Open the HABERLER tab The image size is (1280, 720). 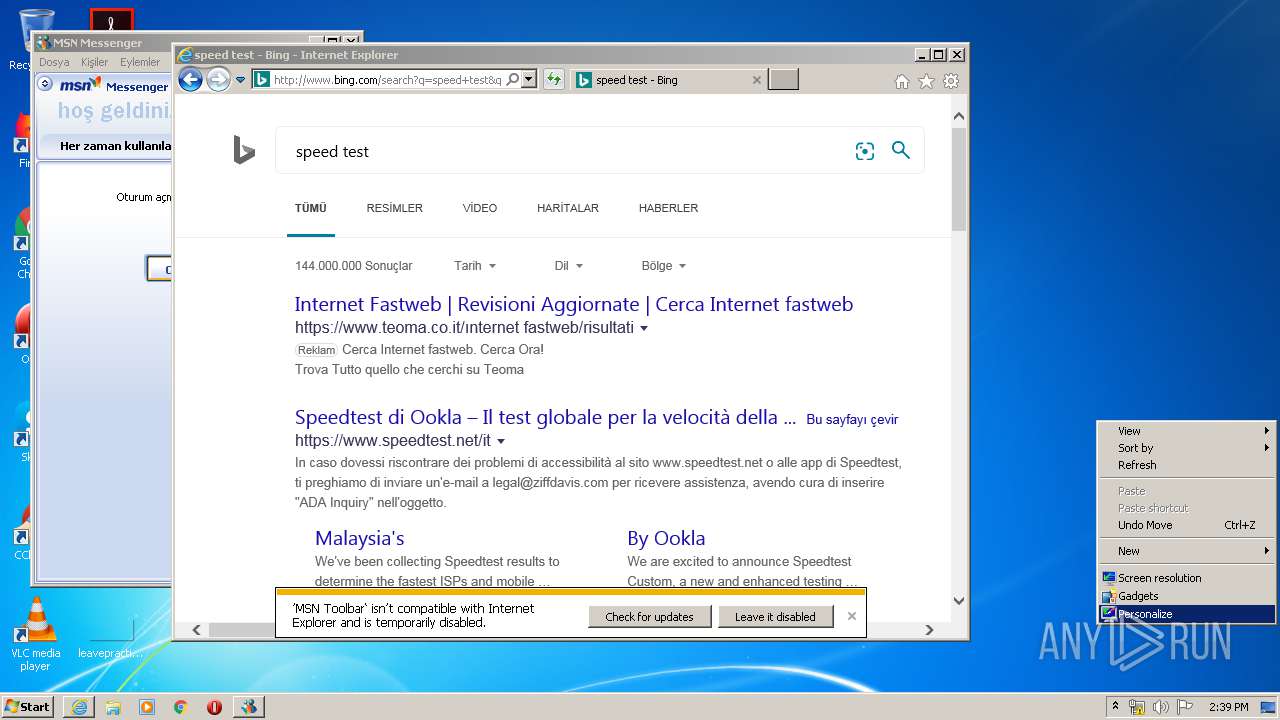point(668,208)
